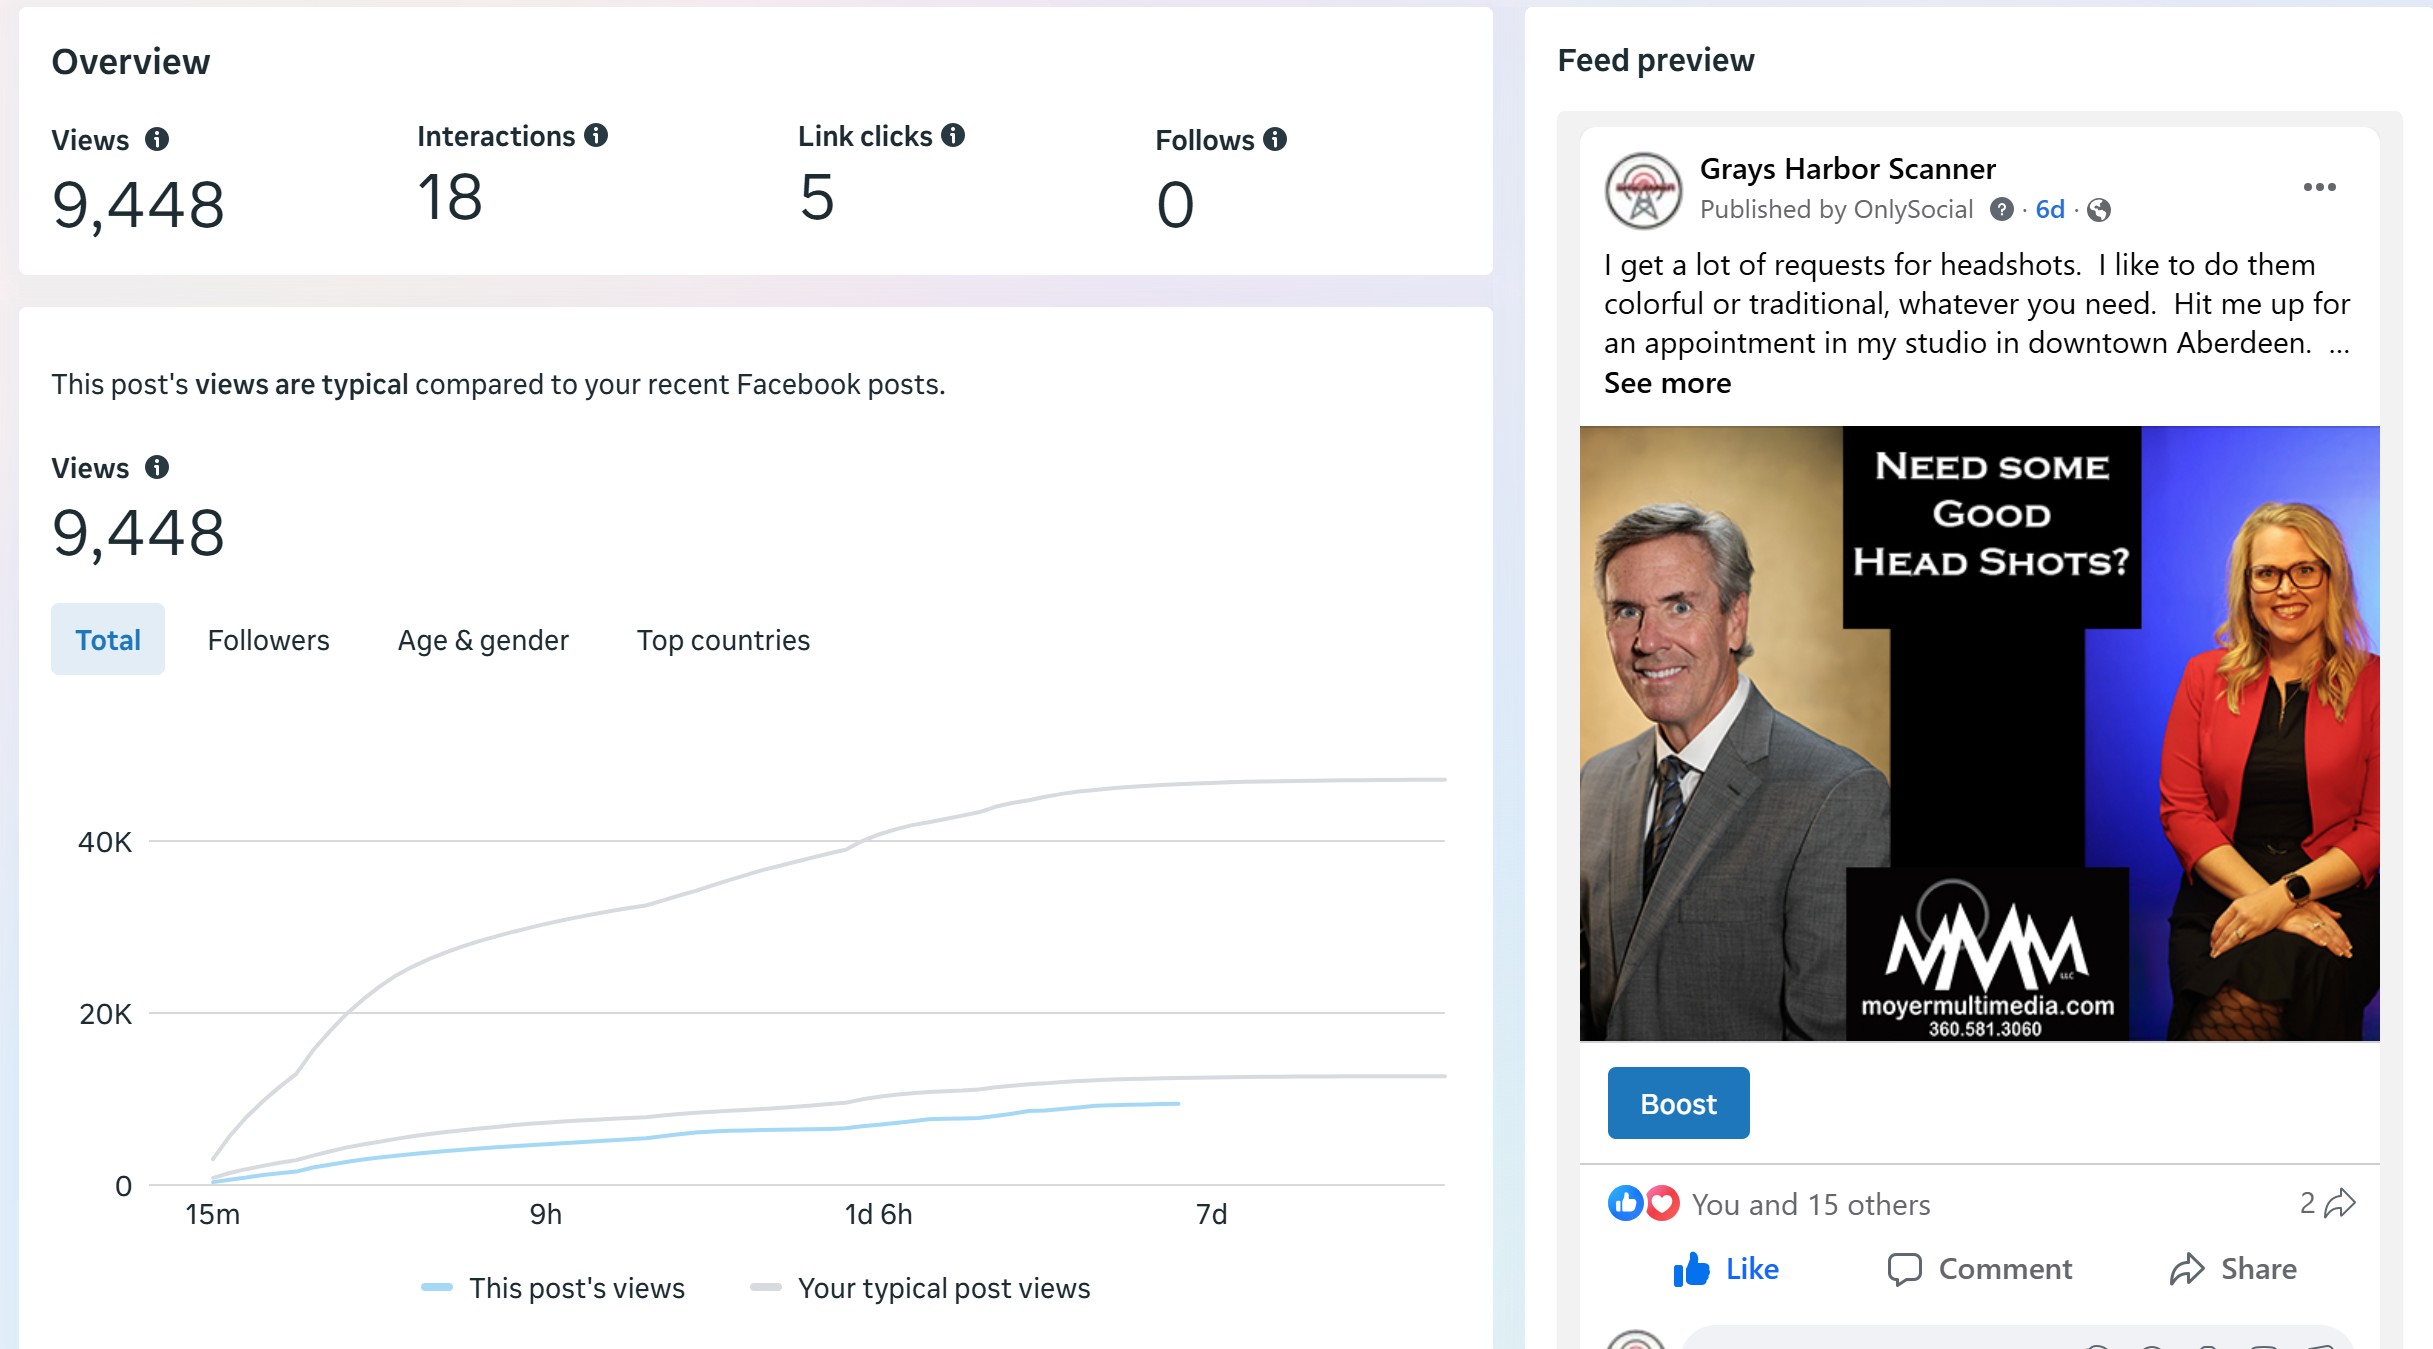Image resolution: width=2433 pixels, height=1349 pixels.
Task: Click the Follows info icon
Action: point(1274,139)
